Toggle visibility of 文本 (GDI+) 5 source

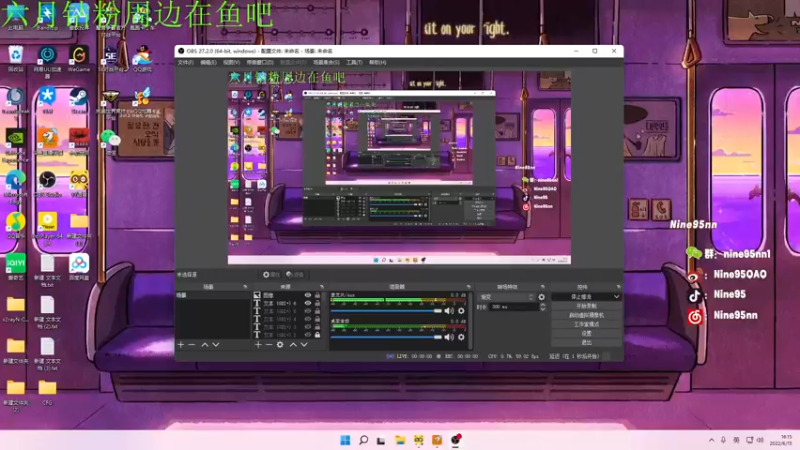308,311
